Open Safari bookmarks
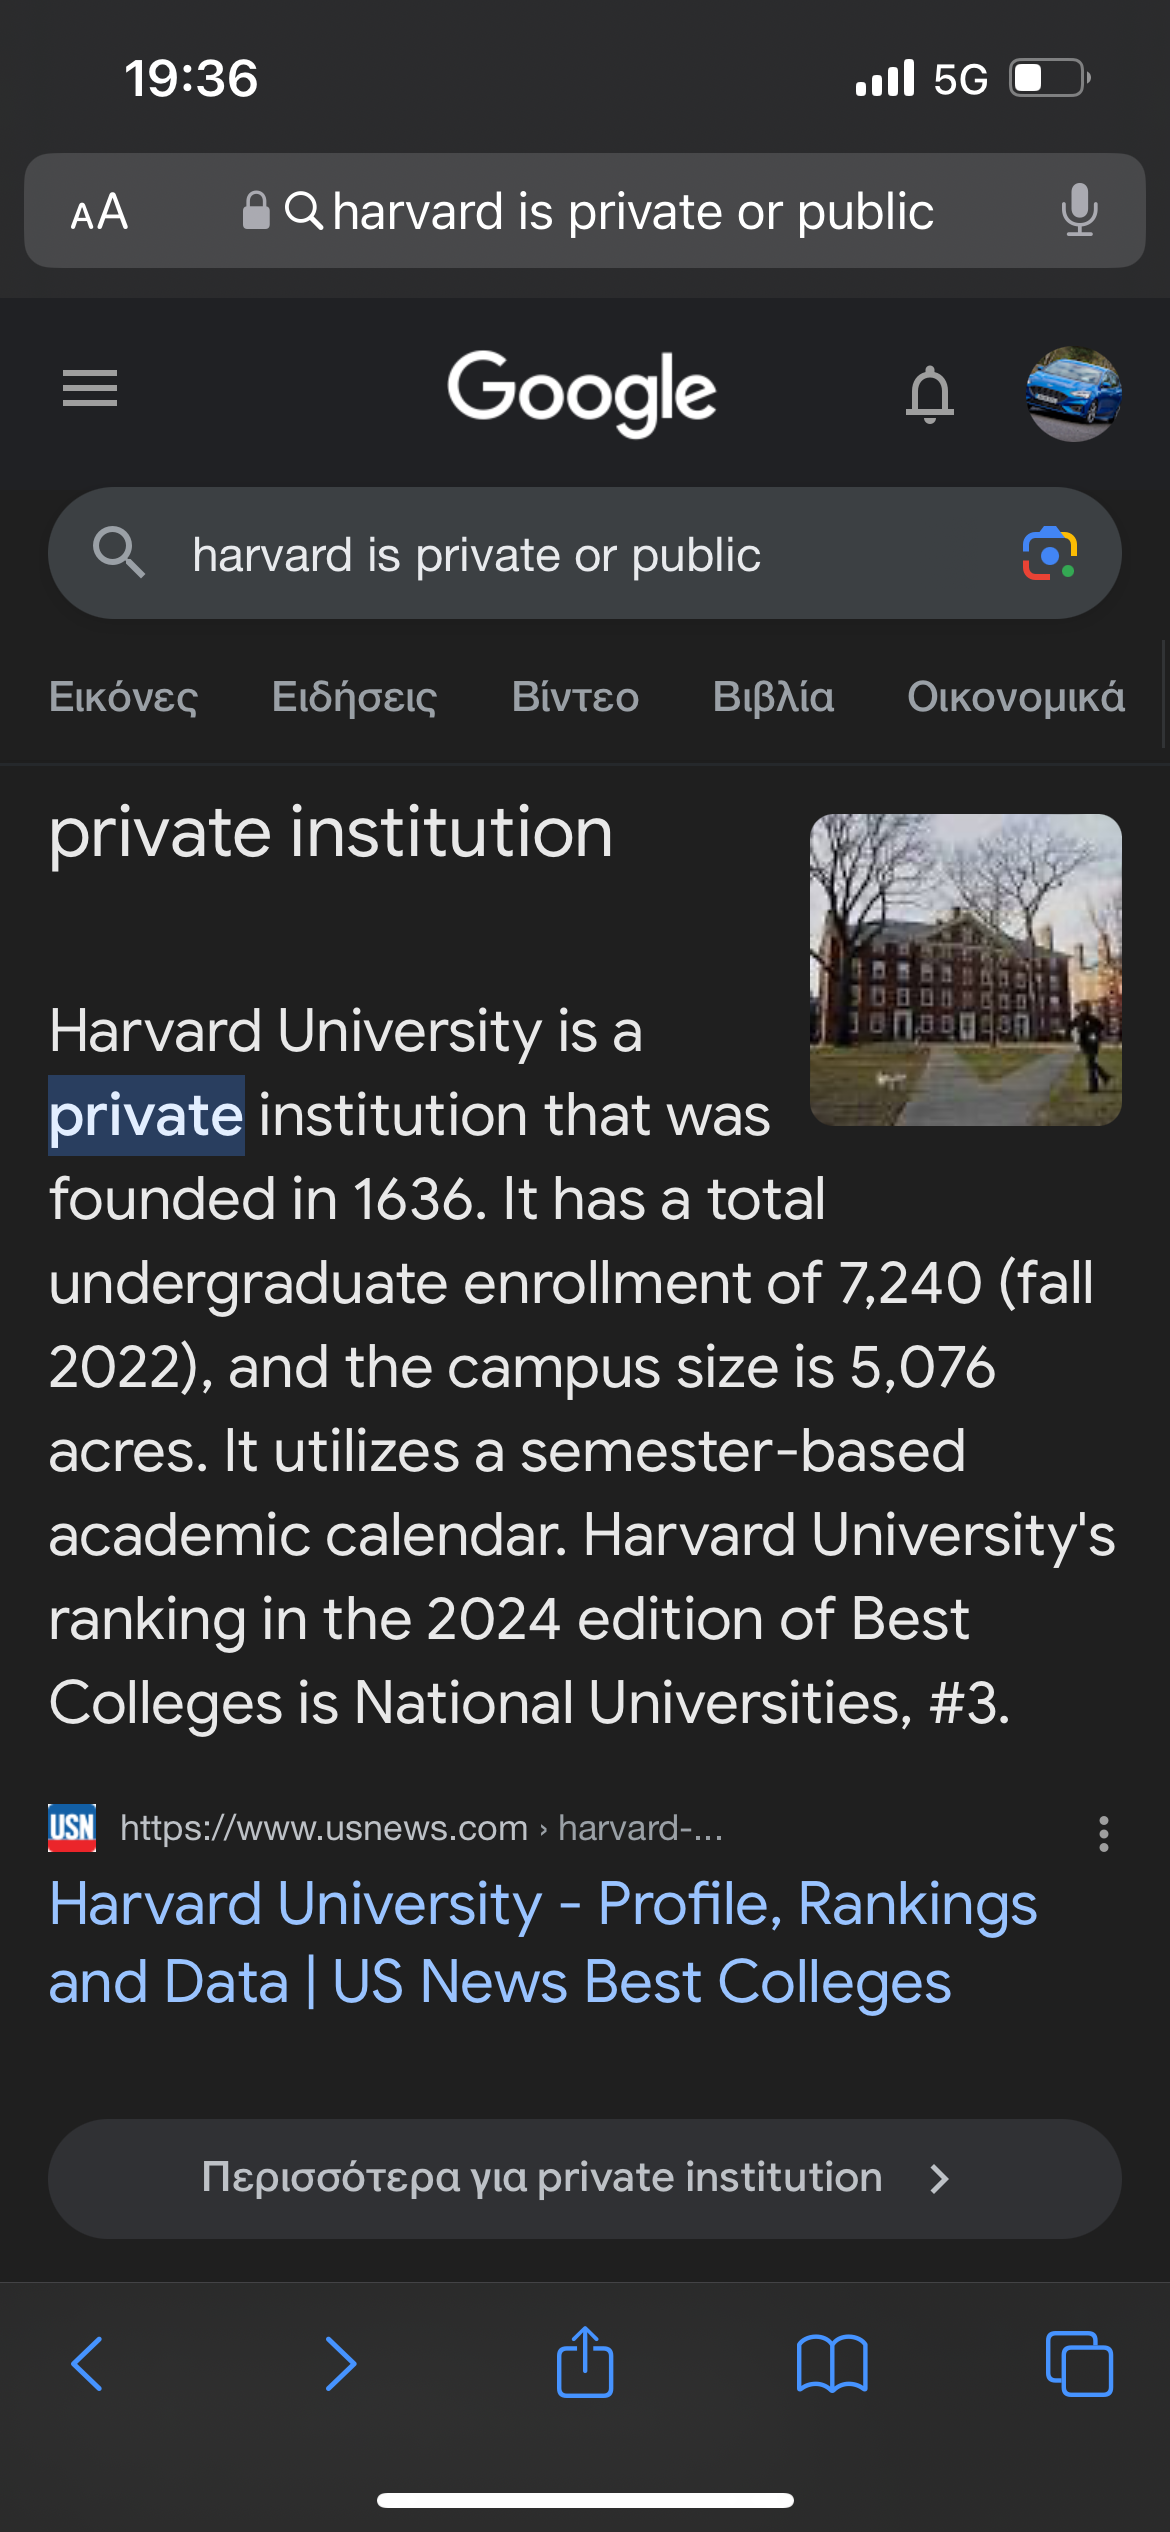Screen dimensions: 1170x2532 [x=832, y=2364]
